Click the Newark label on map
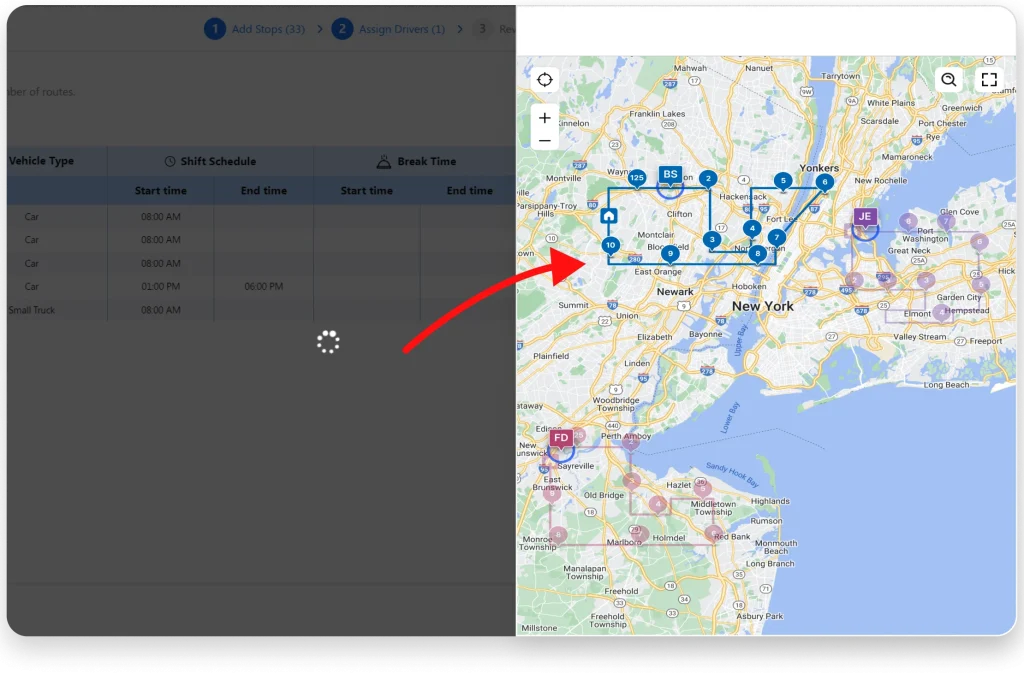 [675, 292]
